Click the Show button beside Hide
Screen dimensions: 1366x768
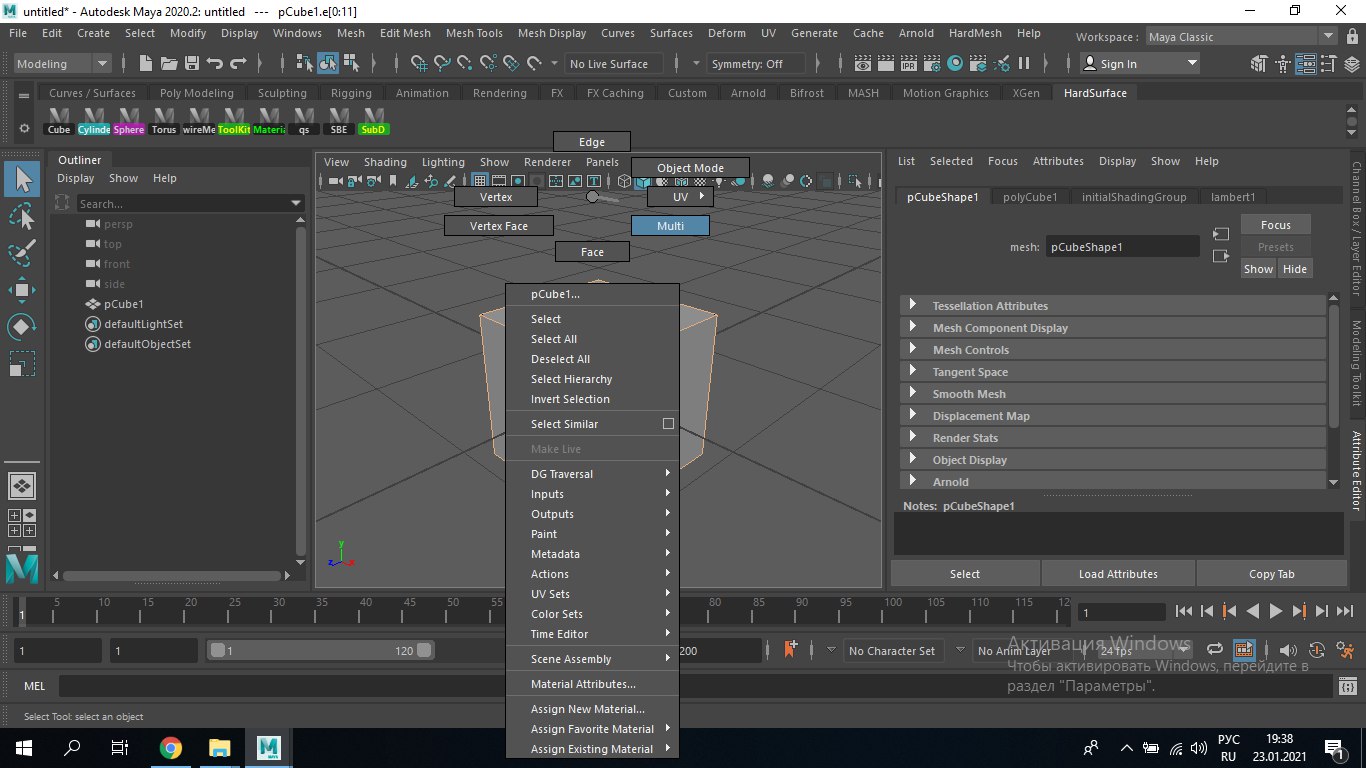pos(1258,269)
